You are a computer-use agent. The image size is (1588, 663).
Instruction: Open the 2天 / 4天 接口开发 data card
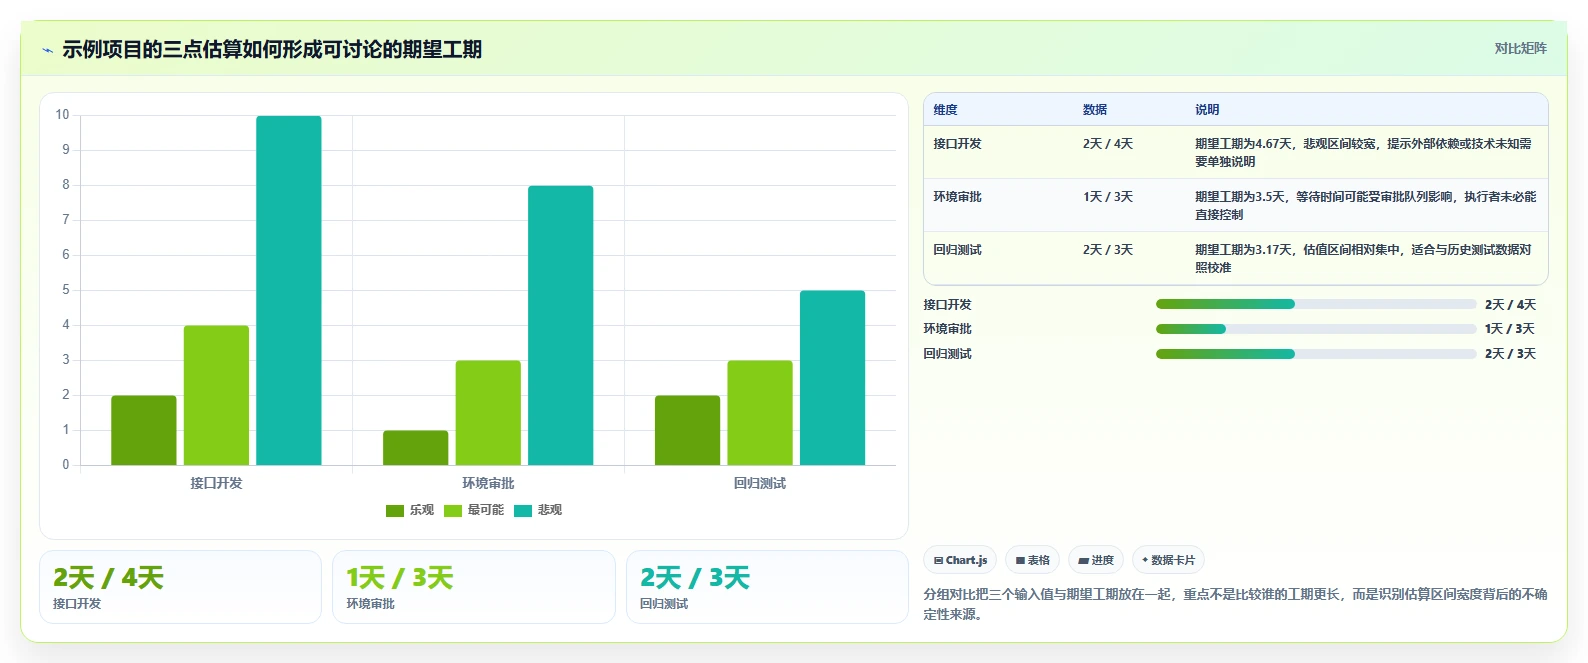coord(181,587)
